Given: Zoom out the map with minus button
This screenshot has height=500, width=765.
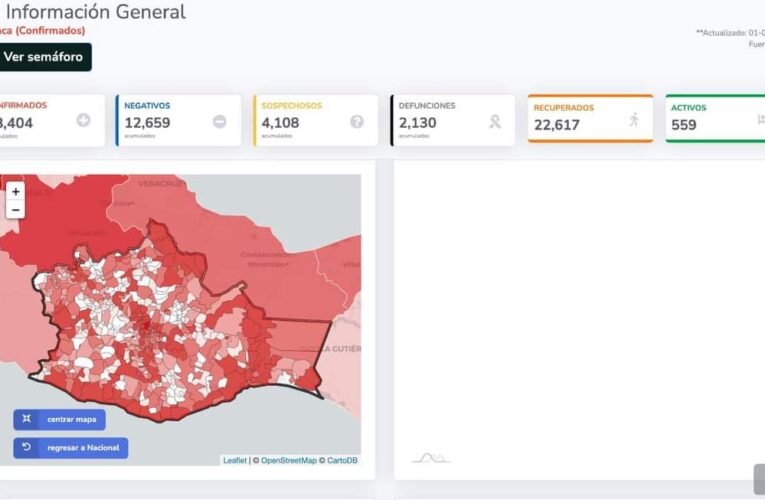Looking at the screenshot, I should pyautogui.click(x=16, y=209).
